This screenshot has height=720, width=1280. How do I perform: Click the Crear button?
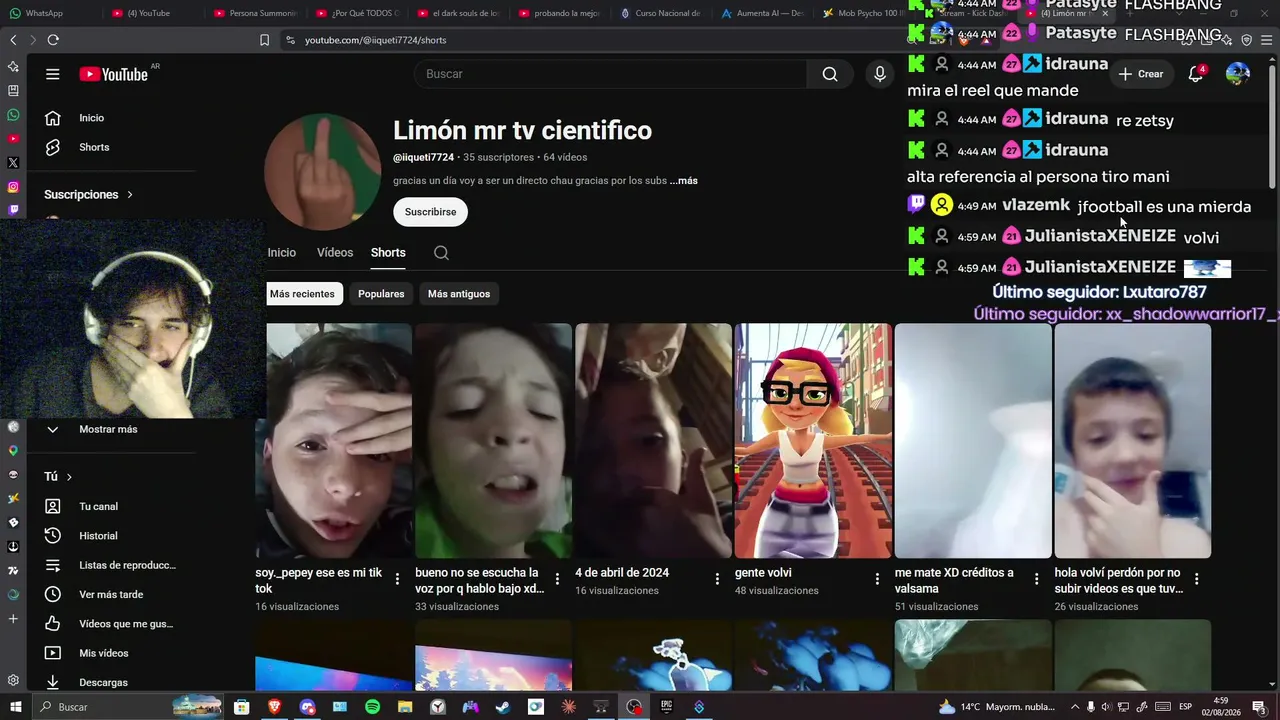coord(1141,74)
